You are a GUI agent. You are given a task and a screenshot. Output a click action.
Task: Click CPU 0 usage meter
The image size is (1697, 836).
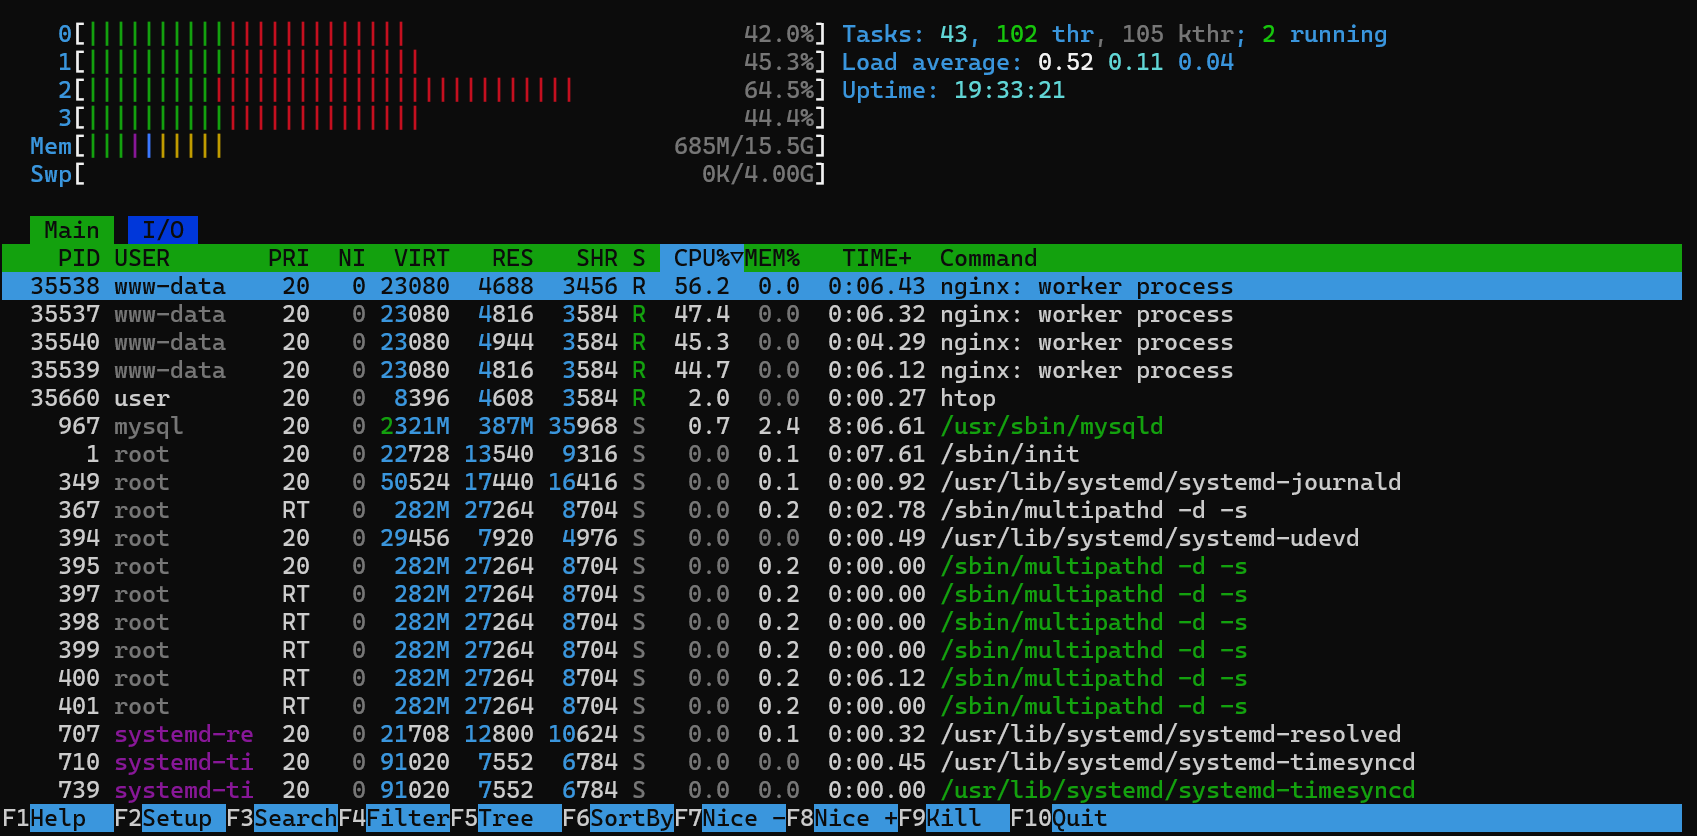click(443, 34)
